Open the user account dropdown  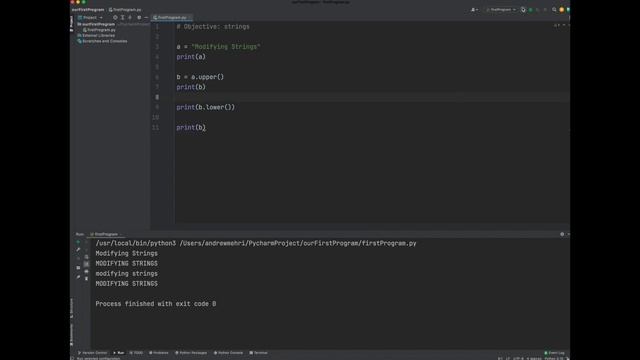point(474,10)
